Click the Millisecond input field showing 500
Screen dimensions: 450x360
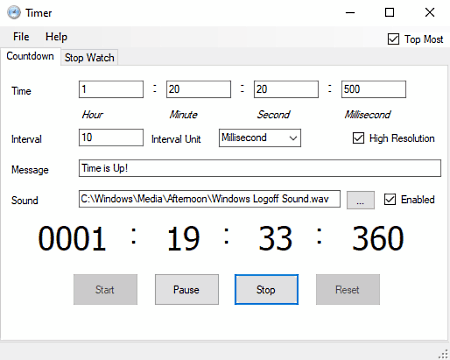pos(373,89)
